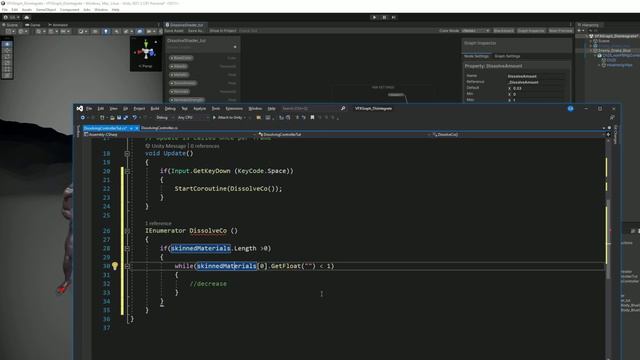Click Undo icon in Visual Studio toolbar
The width and height of the screenshot is (640, 360).
(134, 118)
